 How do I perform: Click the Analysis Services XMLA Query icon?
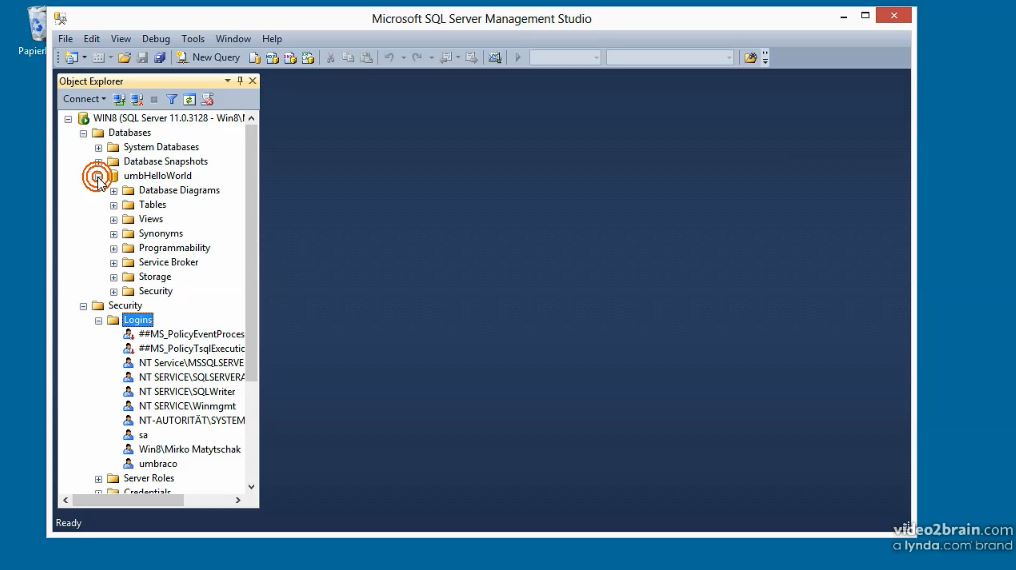point(308,58)
